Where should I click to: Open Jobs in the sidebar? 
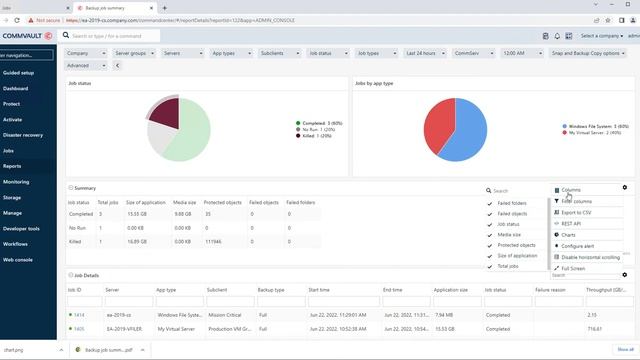pyautogui.click(x=8, y=151)
